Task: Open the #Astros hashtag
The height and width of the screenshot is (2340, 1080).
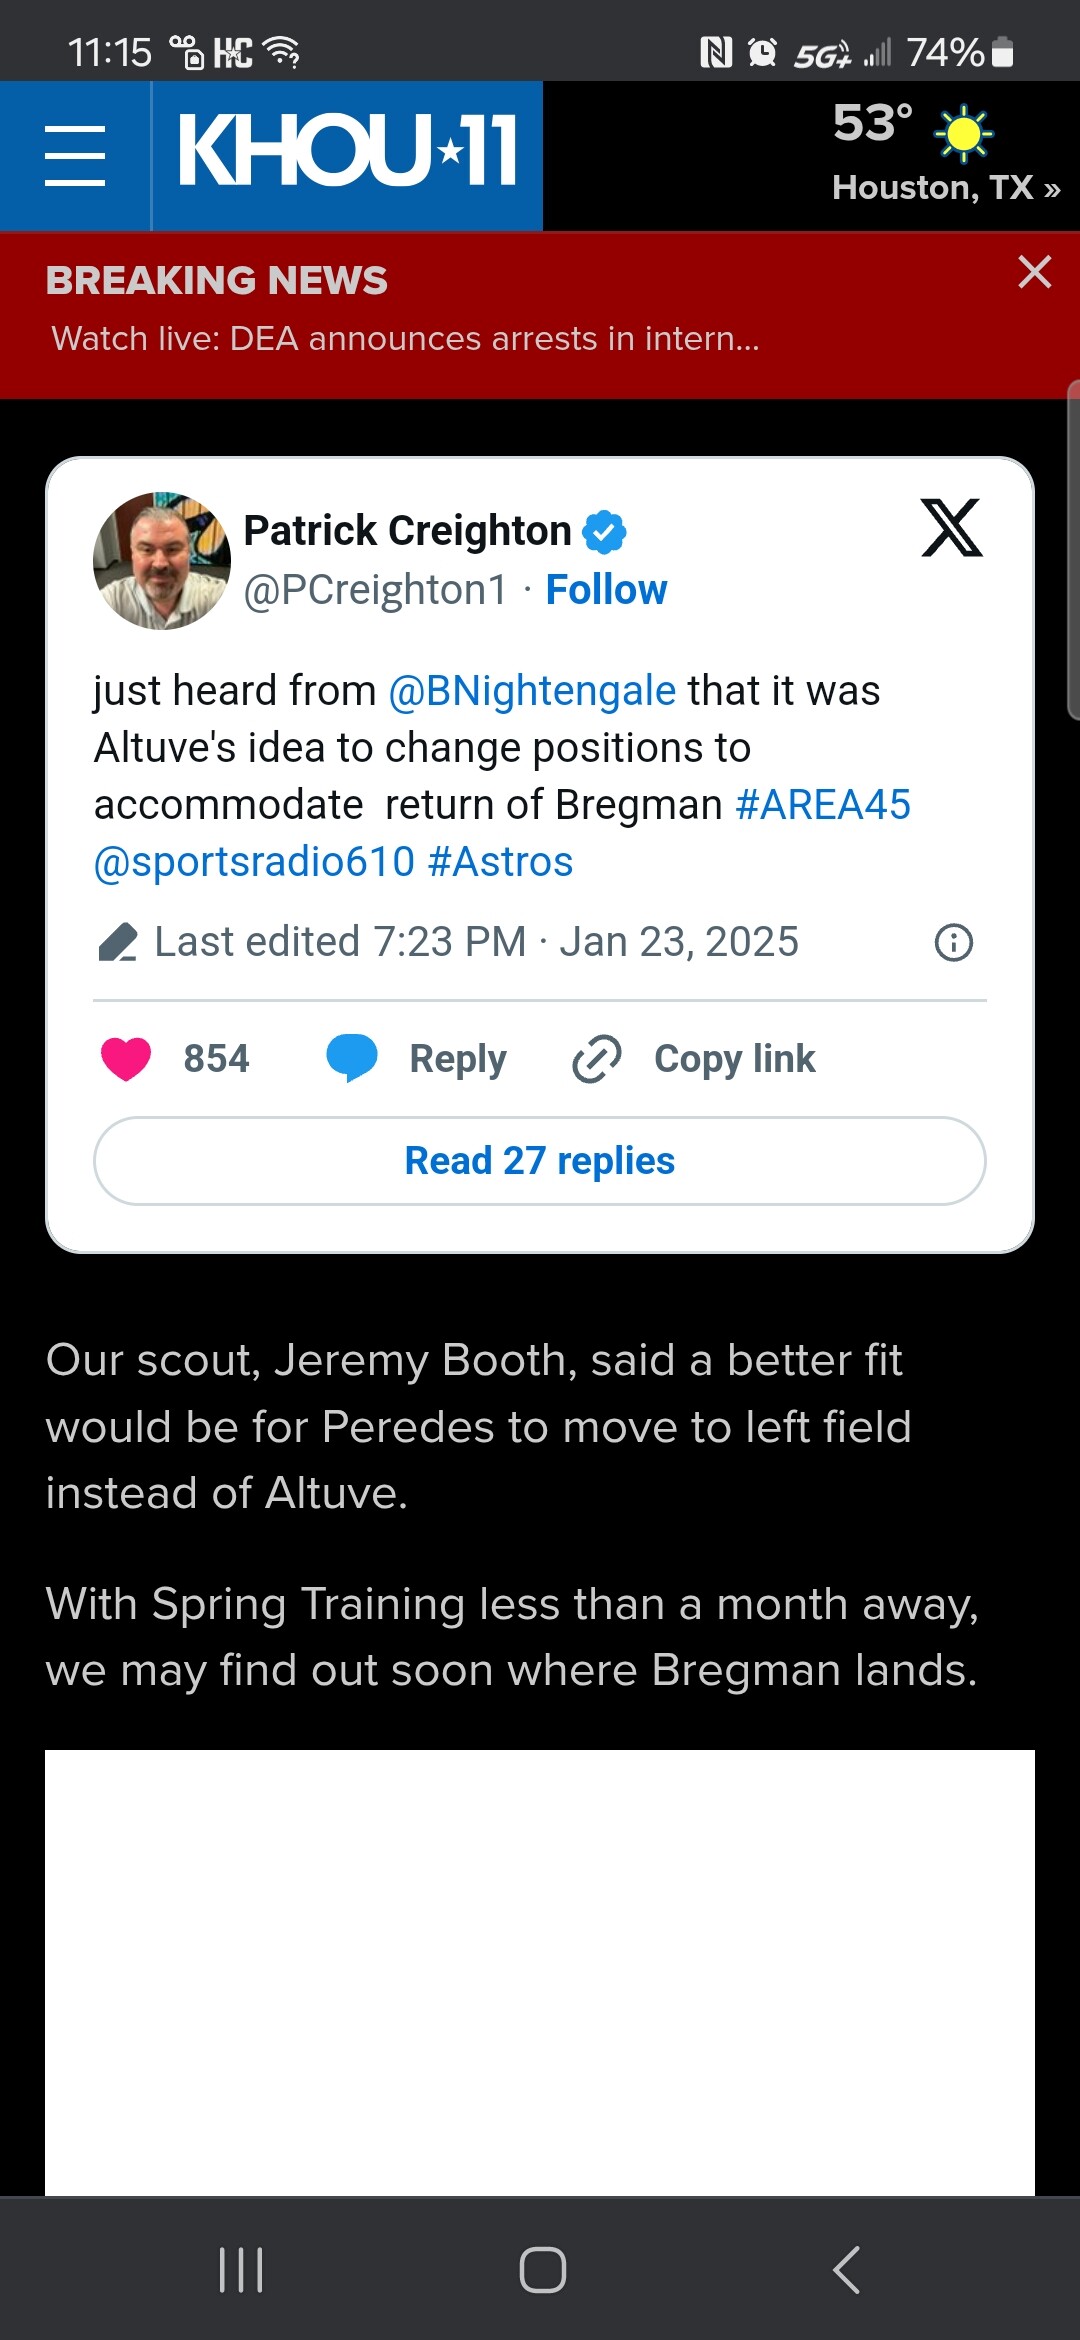Action: (501, 862)
